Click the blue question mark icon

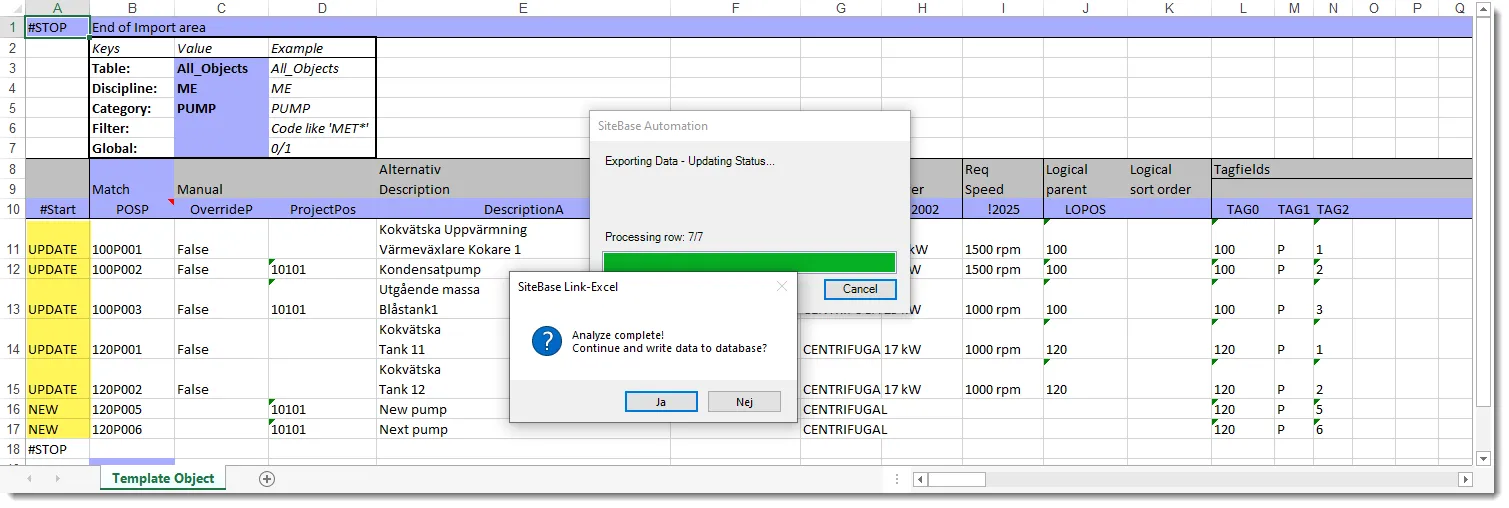(x=547, y=341)
